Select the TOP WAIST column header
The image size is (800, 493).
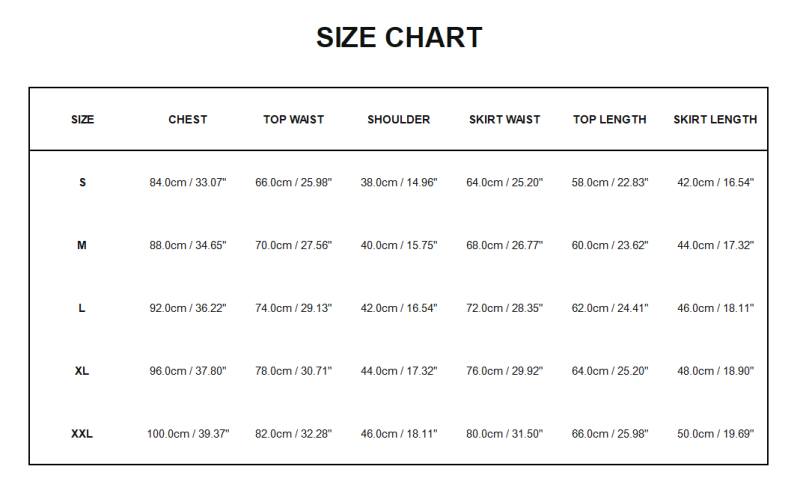(294, 120)
